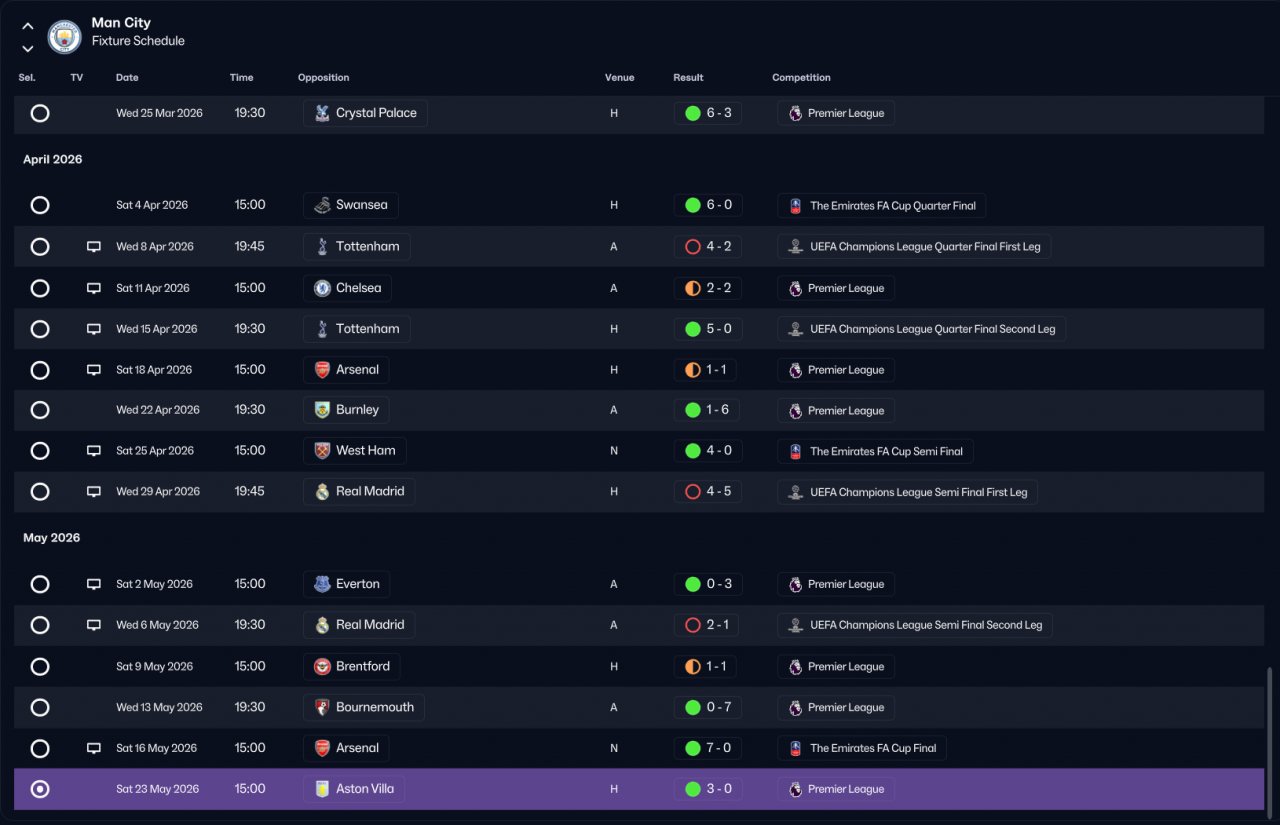Select the Brentford match radio button
Screen dimensions: 1280x825
tap(40, 666)
